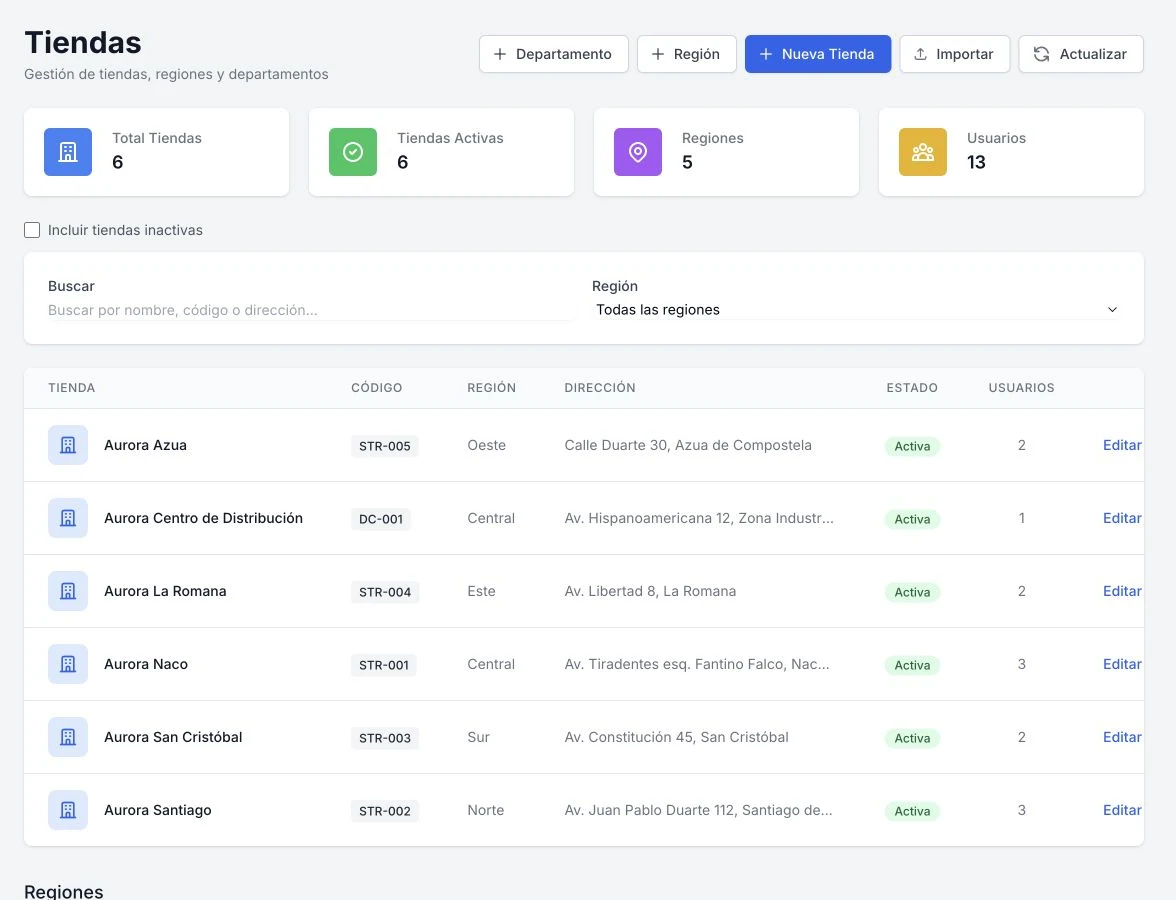The image size is (1176, 900).
Task: Click the yellow people icon for Usuarios
Action: click(922, 152)
